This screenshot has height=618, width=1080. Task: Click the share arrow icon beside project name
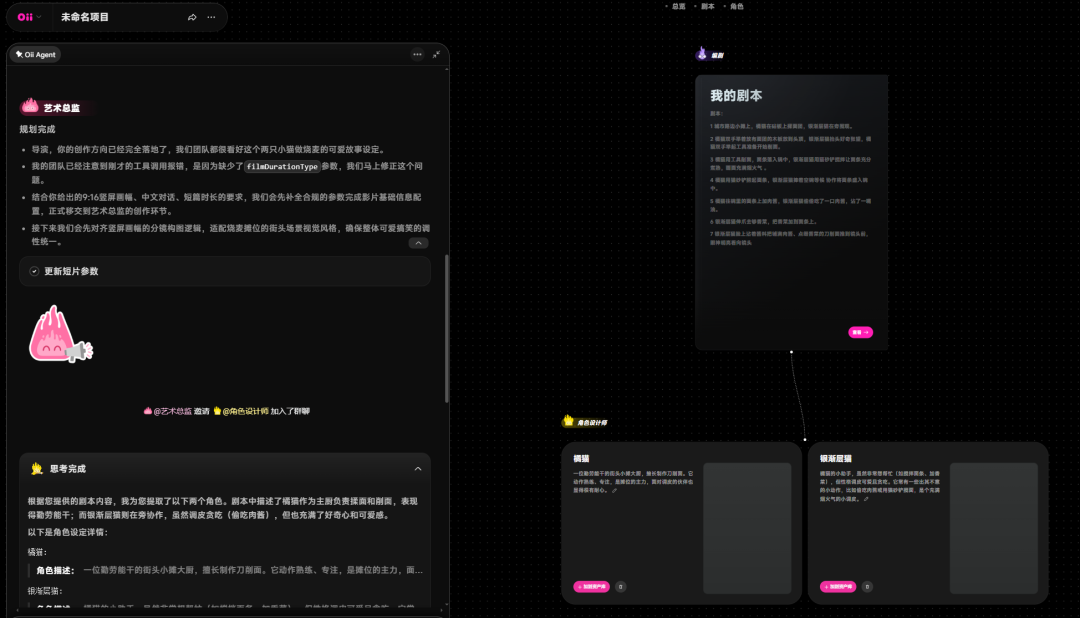pyautogui.click(x=192, y=17)
